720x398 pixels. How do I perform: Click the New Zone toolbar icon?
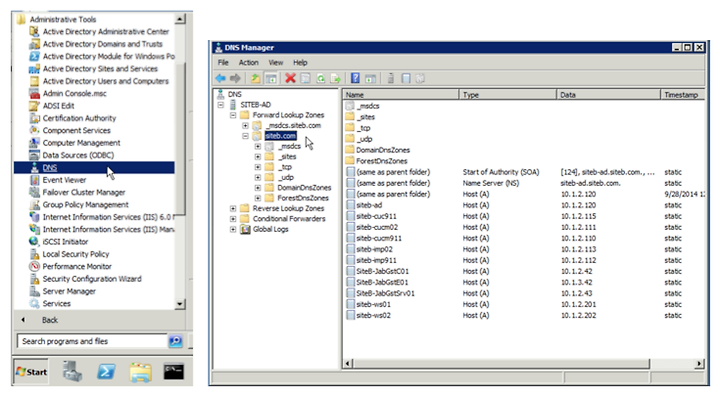(405, 78)
